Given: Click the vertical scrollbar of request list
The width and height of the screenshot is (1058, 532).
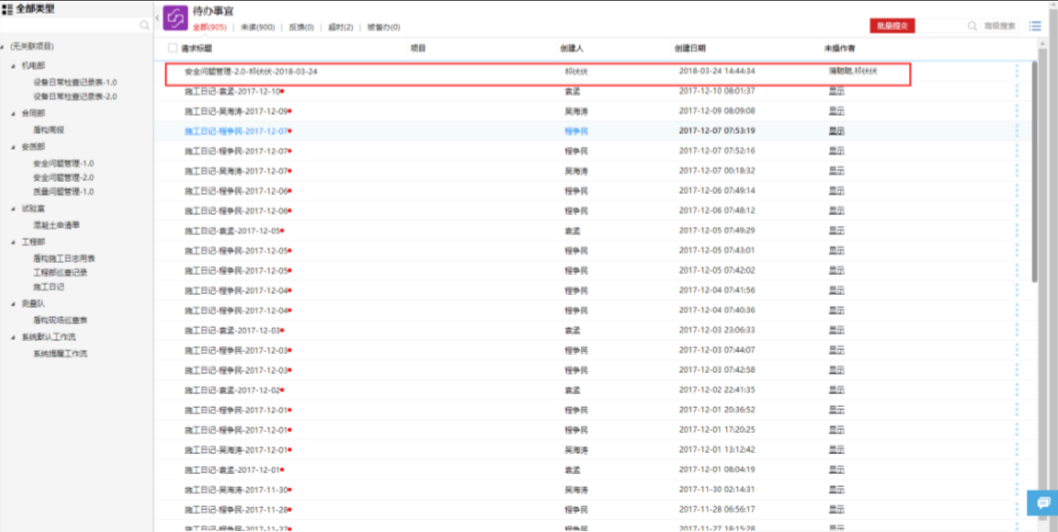Looking at the screenshot, I should [x=1034, y=171].
